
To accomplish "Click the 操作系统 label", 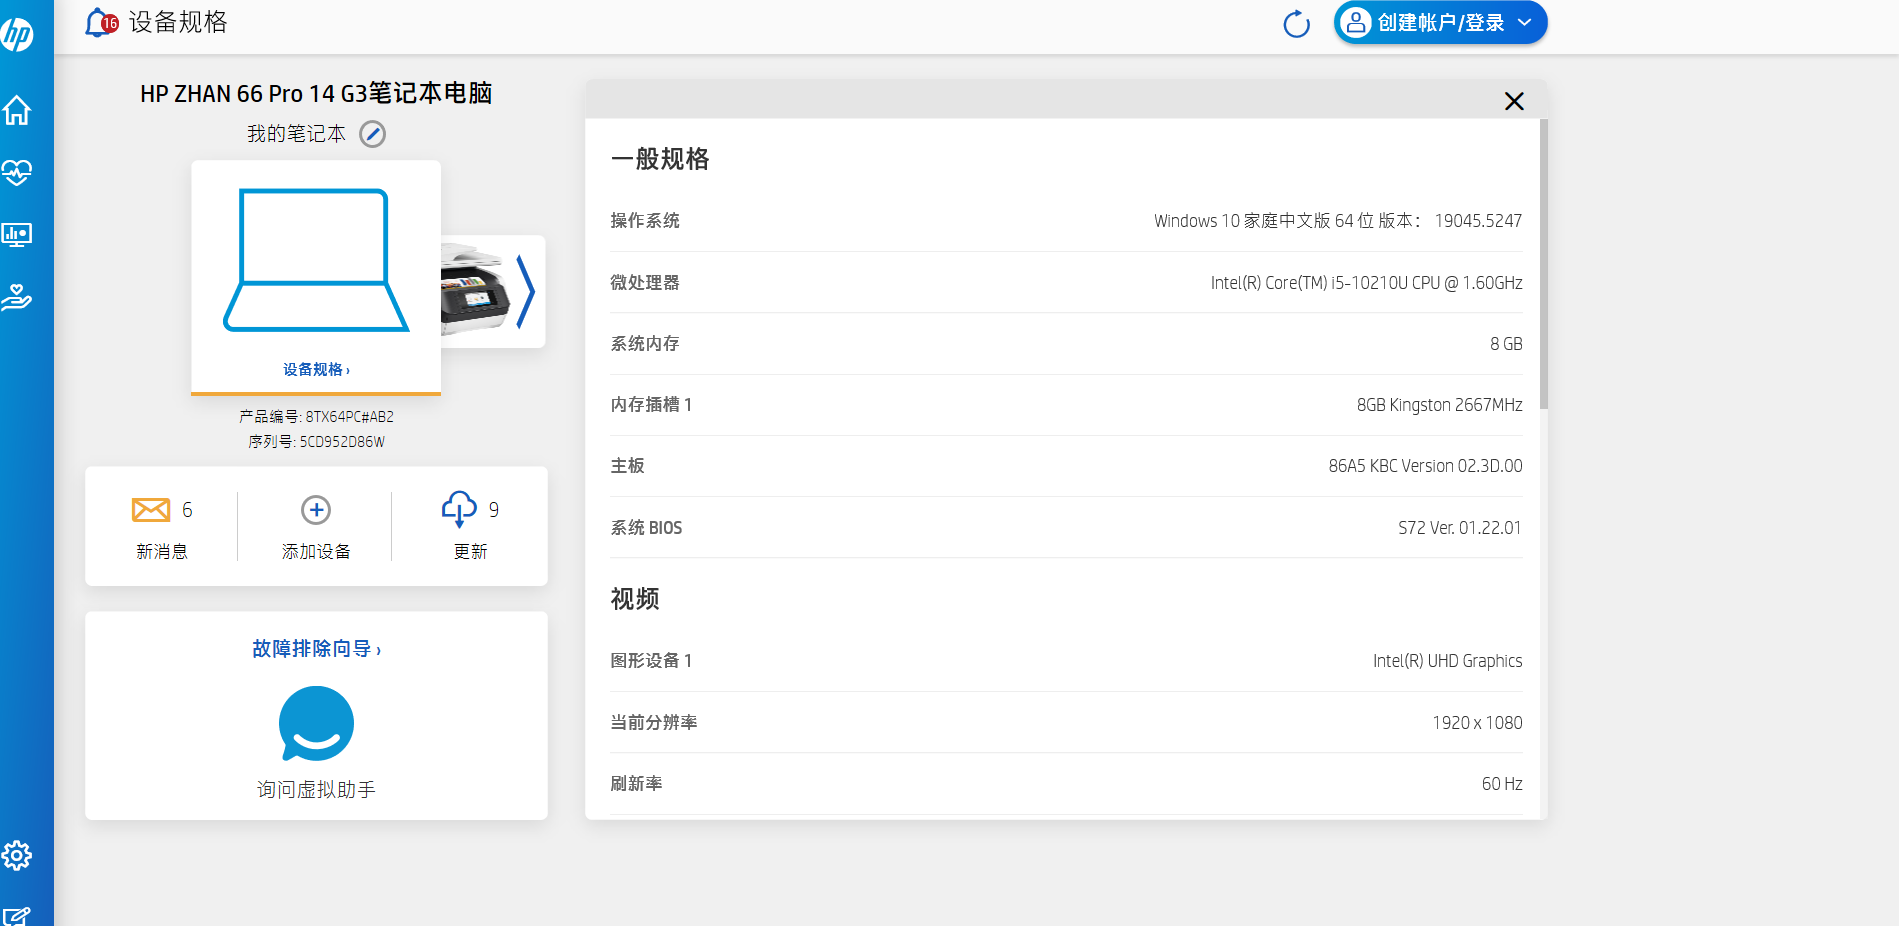I will [x=645, y=221].
